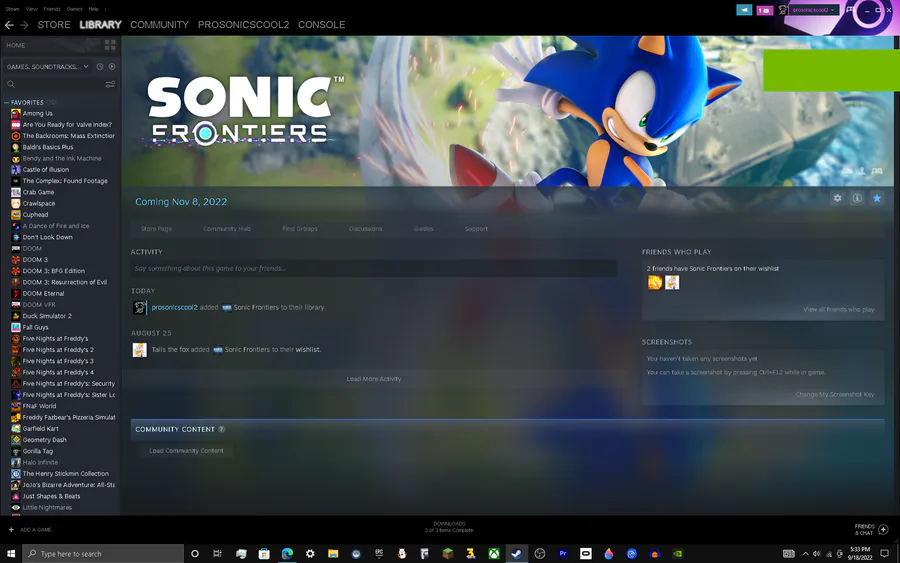Show game info icon
900x563 pixels.
pyautogui.click(x=857, y=198)
